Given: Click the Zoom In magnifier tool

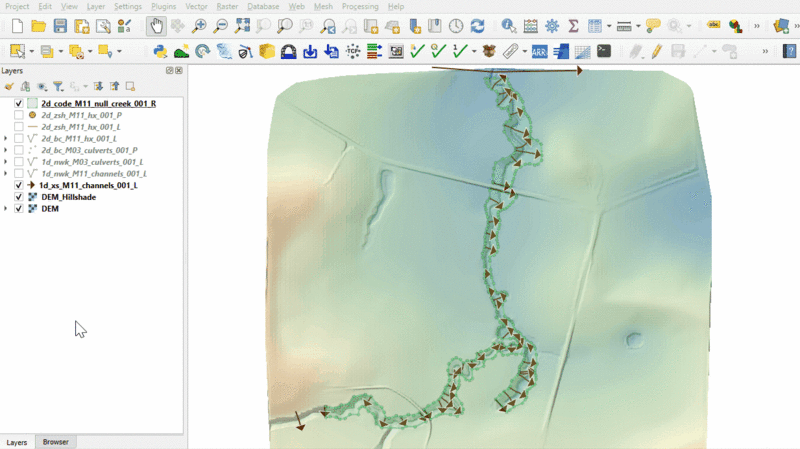Looking at the screenshot, I should coord(199,26).
